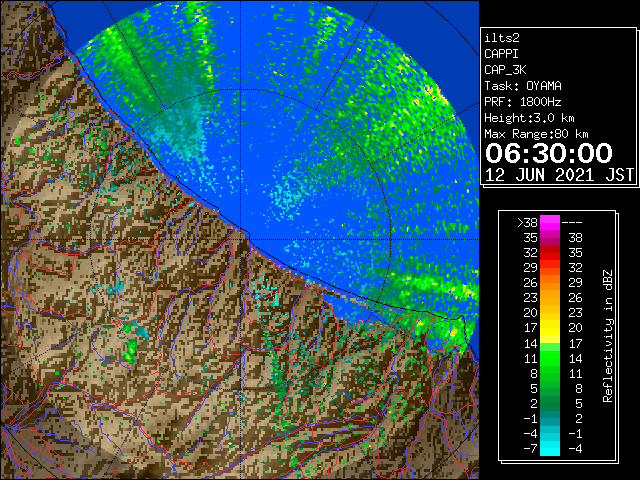Image resolution: width=640 pixels, height=480 pixels.
Task: Pick the cyan -7 to -4 dBZ band
Action: pyautogui.click(x=550, y=448)
